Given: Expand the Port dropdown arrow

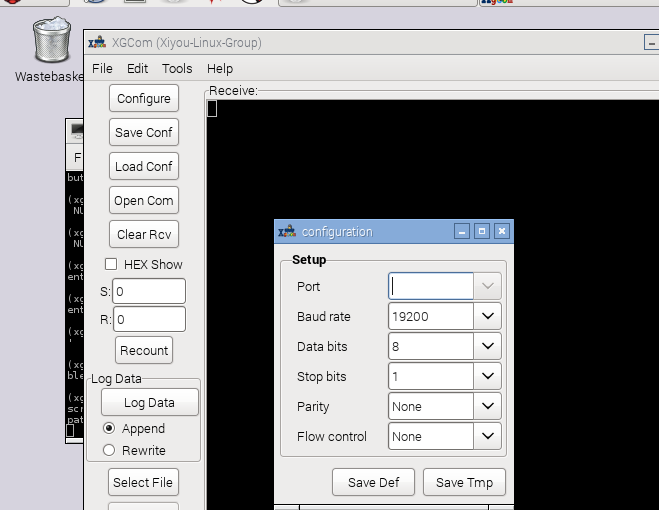Looking at the screenshot, I should (x=488, y=286).
